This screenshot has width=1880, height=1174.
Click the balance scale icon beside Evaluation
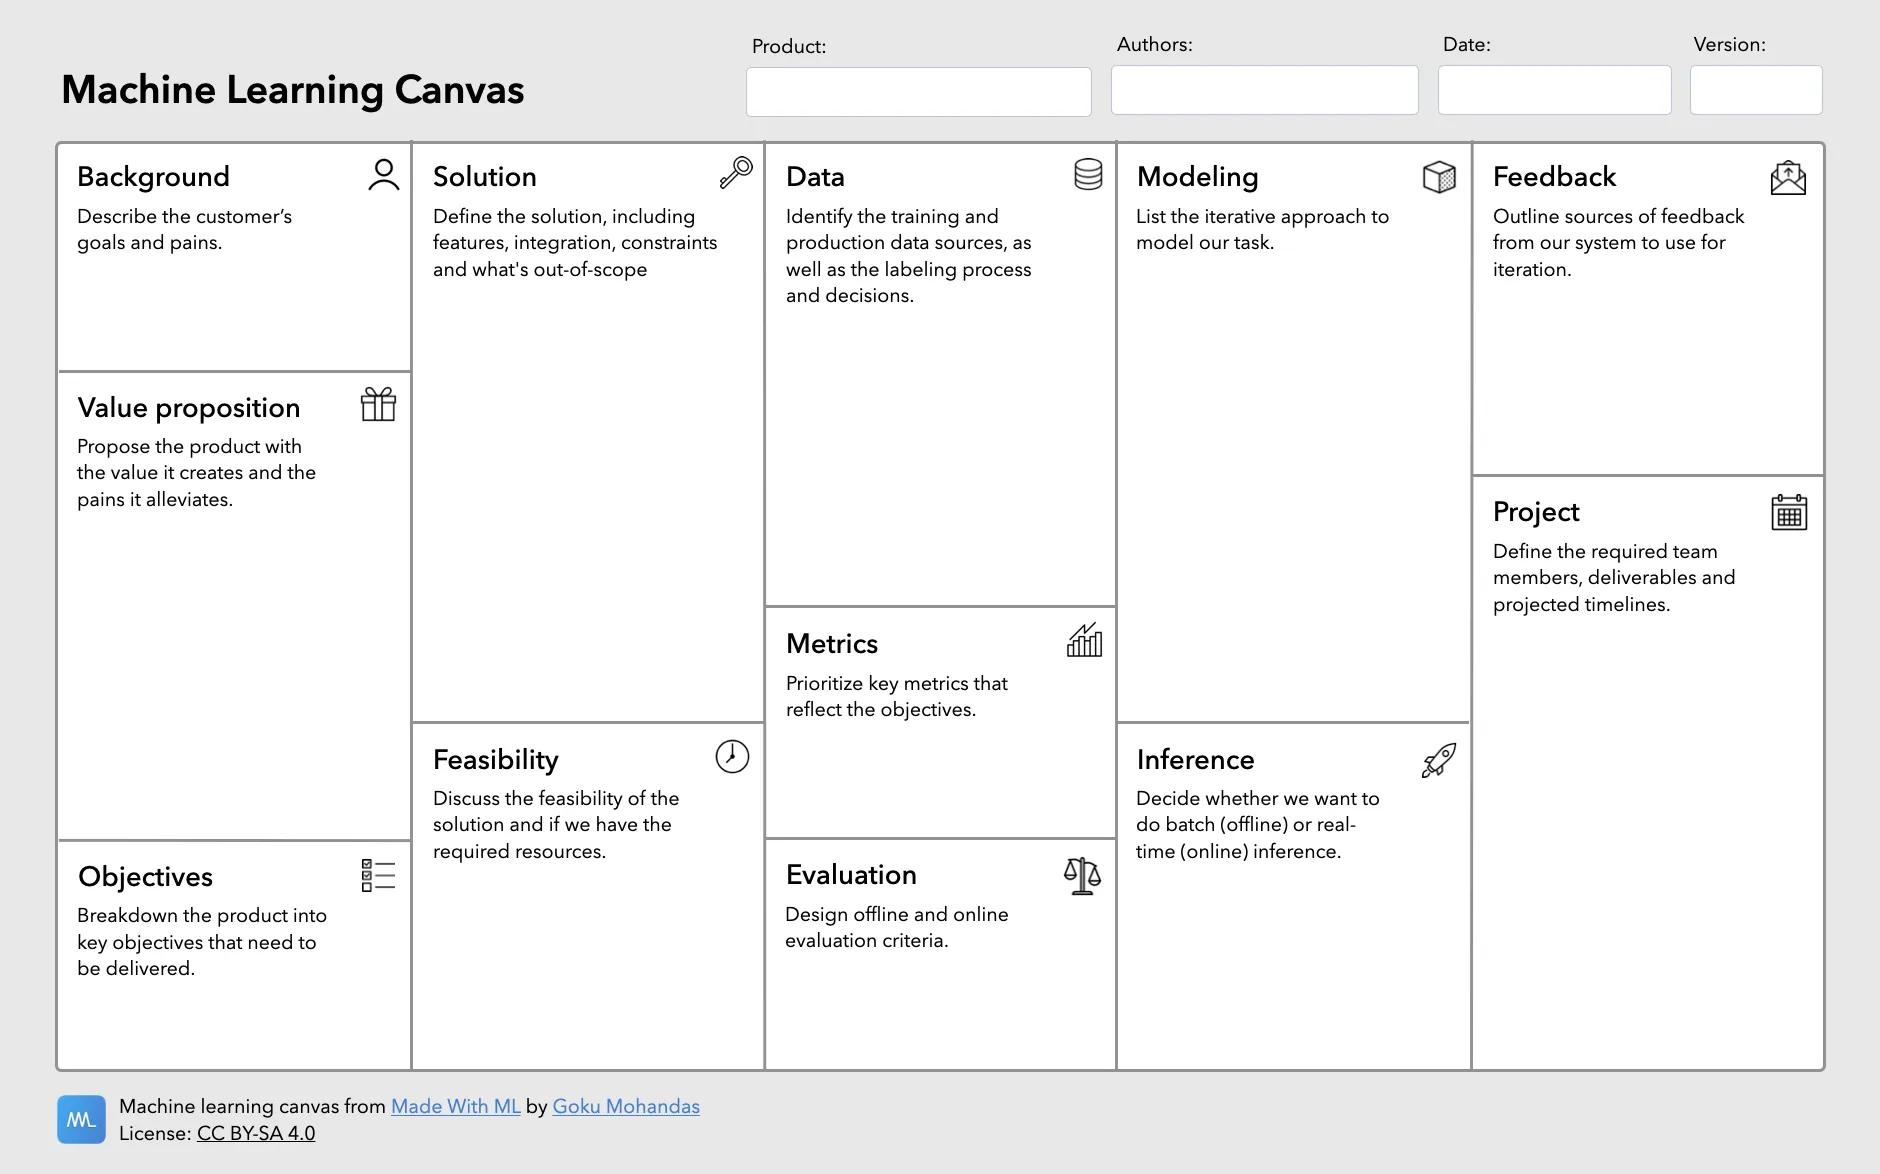click(x=1082, y=876)
